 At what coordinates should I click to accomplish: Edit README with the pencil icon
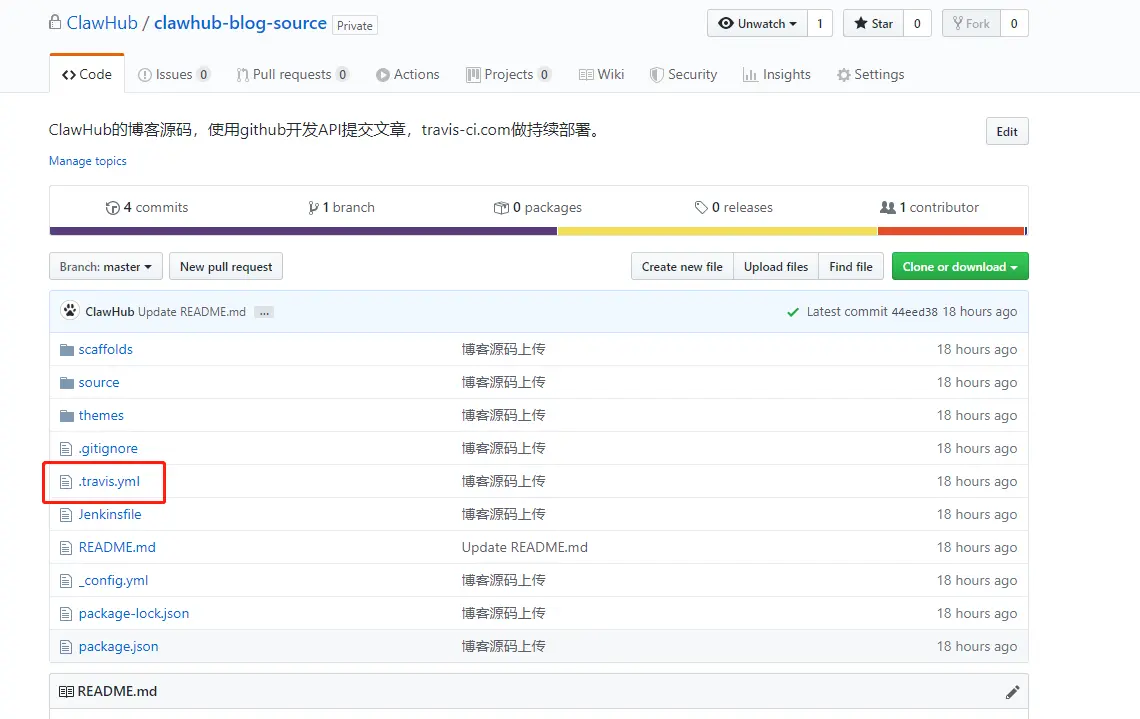(x=1012, y=692)
